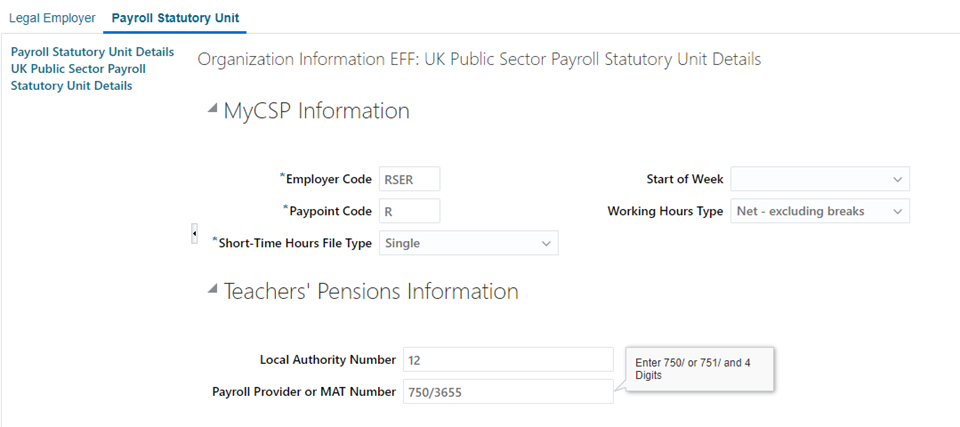Image resolution: width=960 pixels, height=427 pixels.
Task: Click the Local Authority Number input box
Action: [507, 360]
